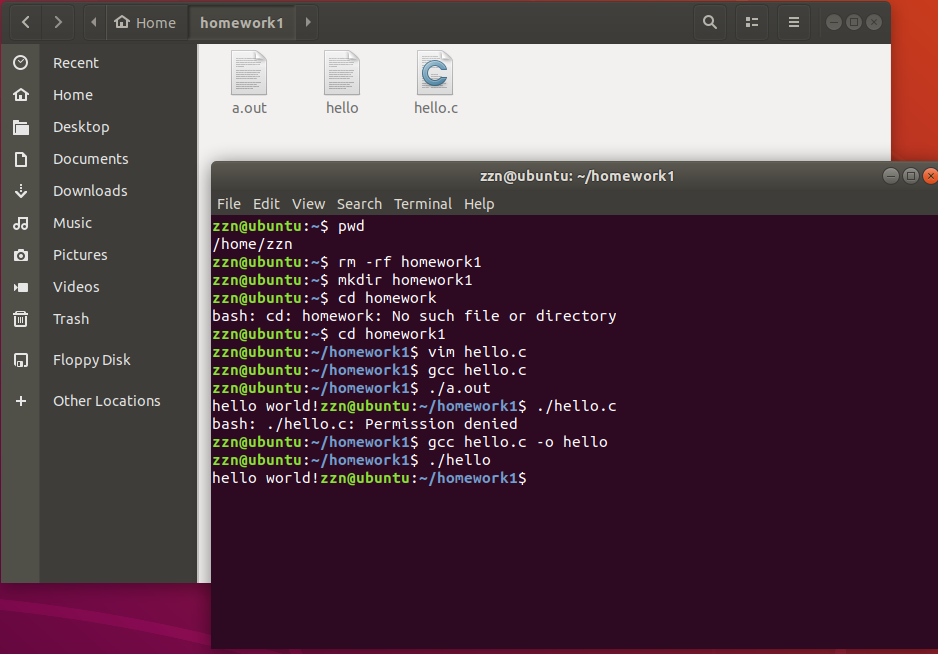This screenshot has width=938, height=654.
Task: Click the a.out file name label
Action: click(249, 108)
